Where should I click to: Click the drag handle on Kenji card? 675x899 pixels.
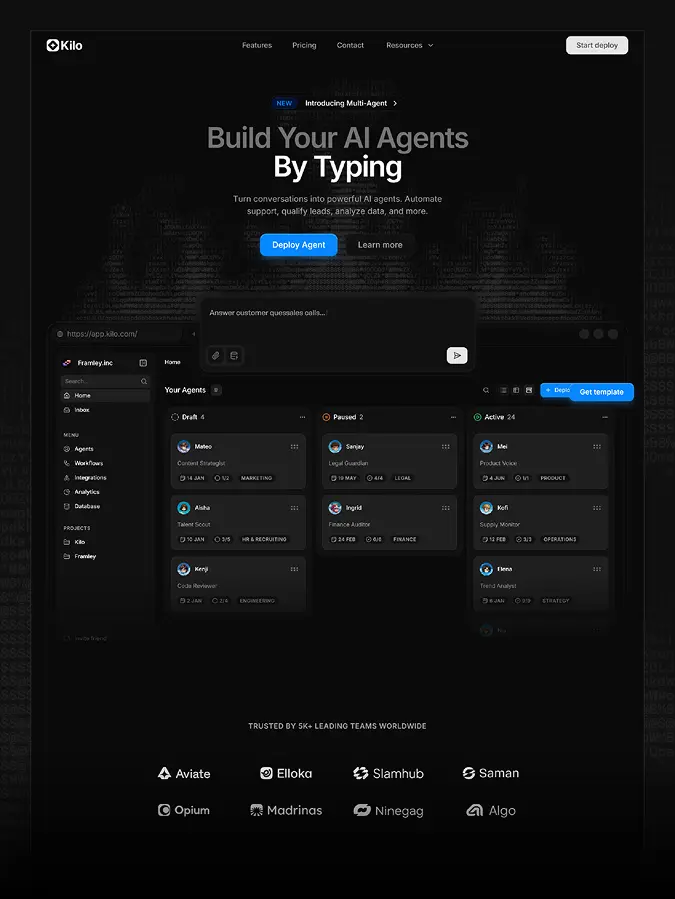(294, 569)
